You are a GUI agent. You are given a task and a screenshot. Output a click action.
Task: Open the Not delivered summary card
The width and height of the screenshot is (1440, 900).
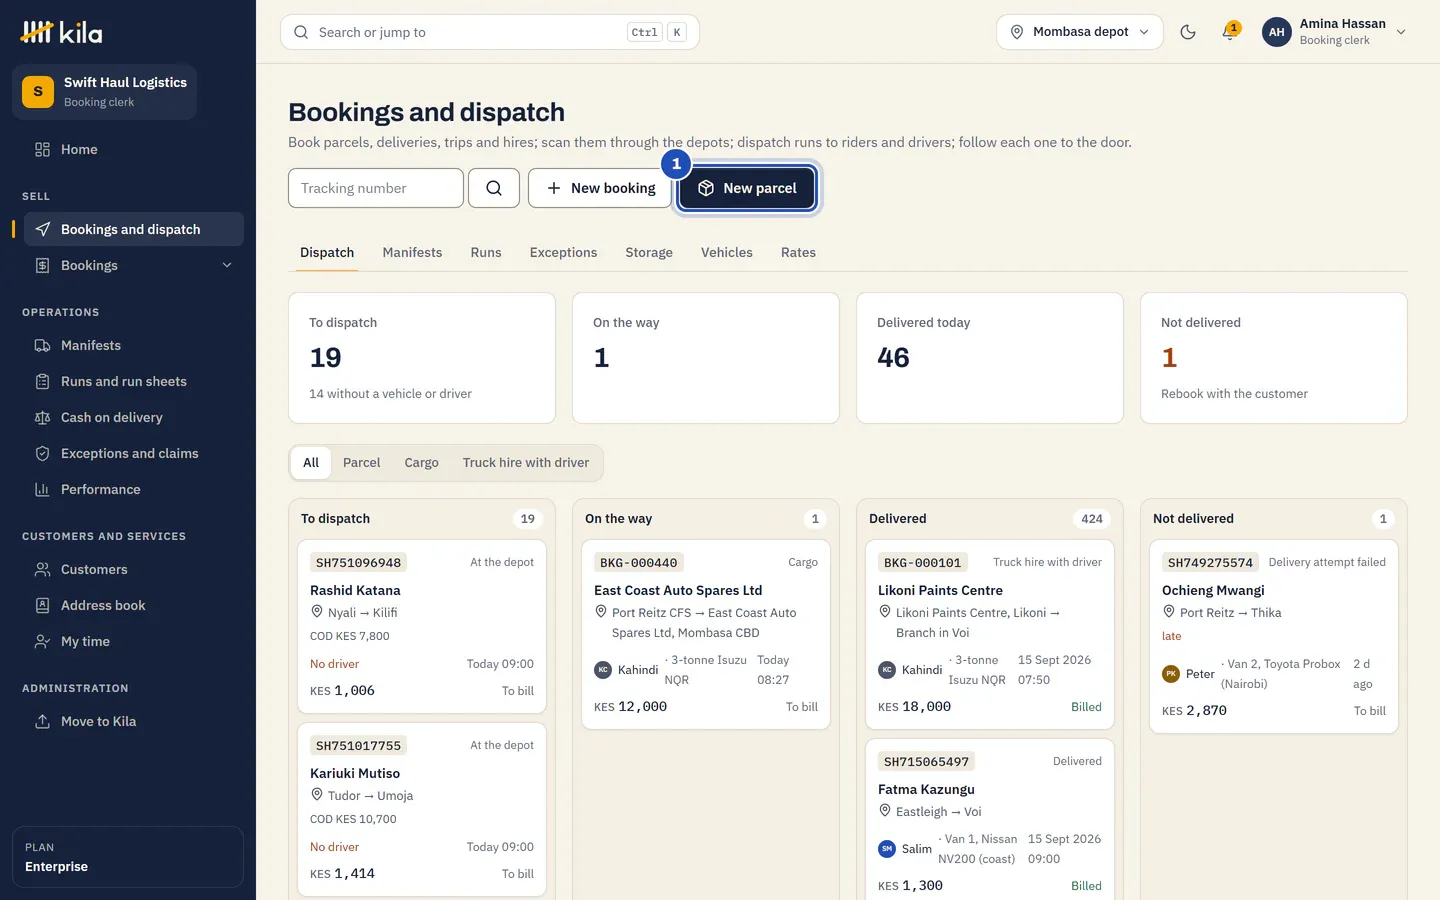tap(1274, 358)
